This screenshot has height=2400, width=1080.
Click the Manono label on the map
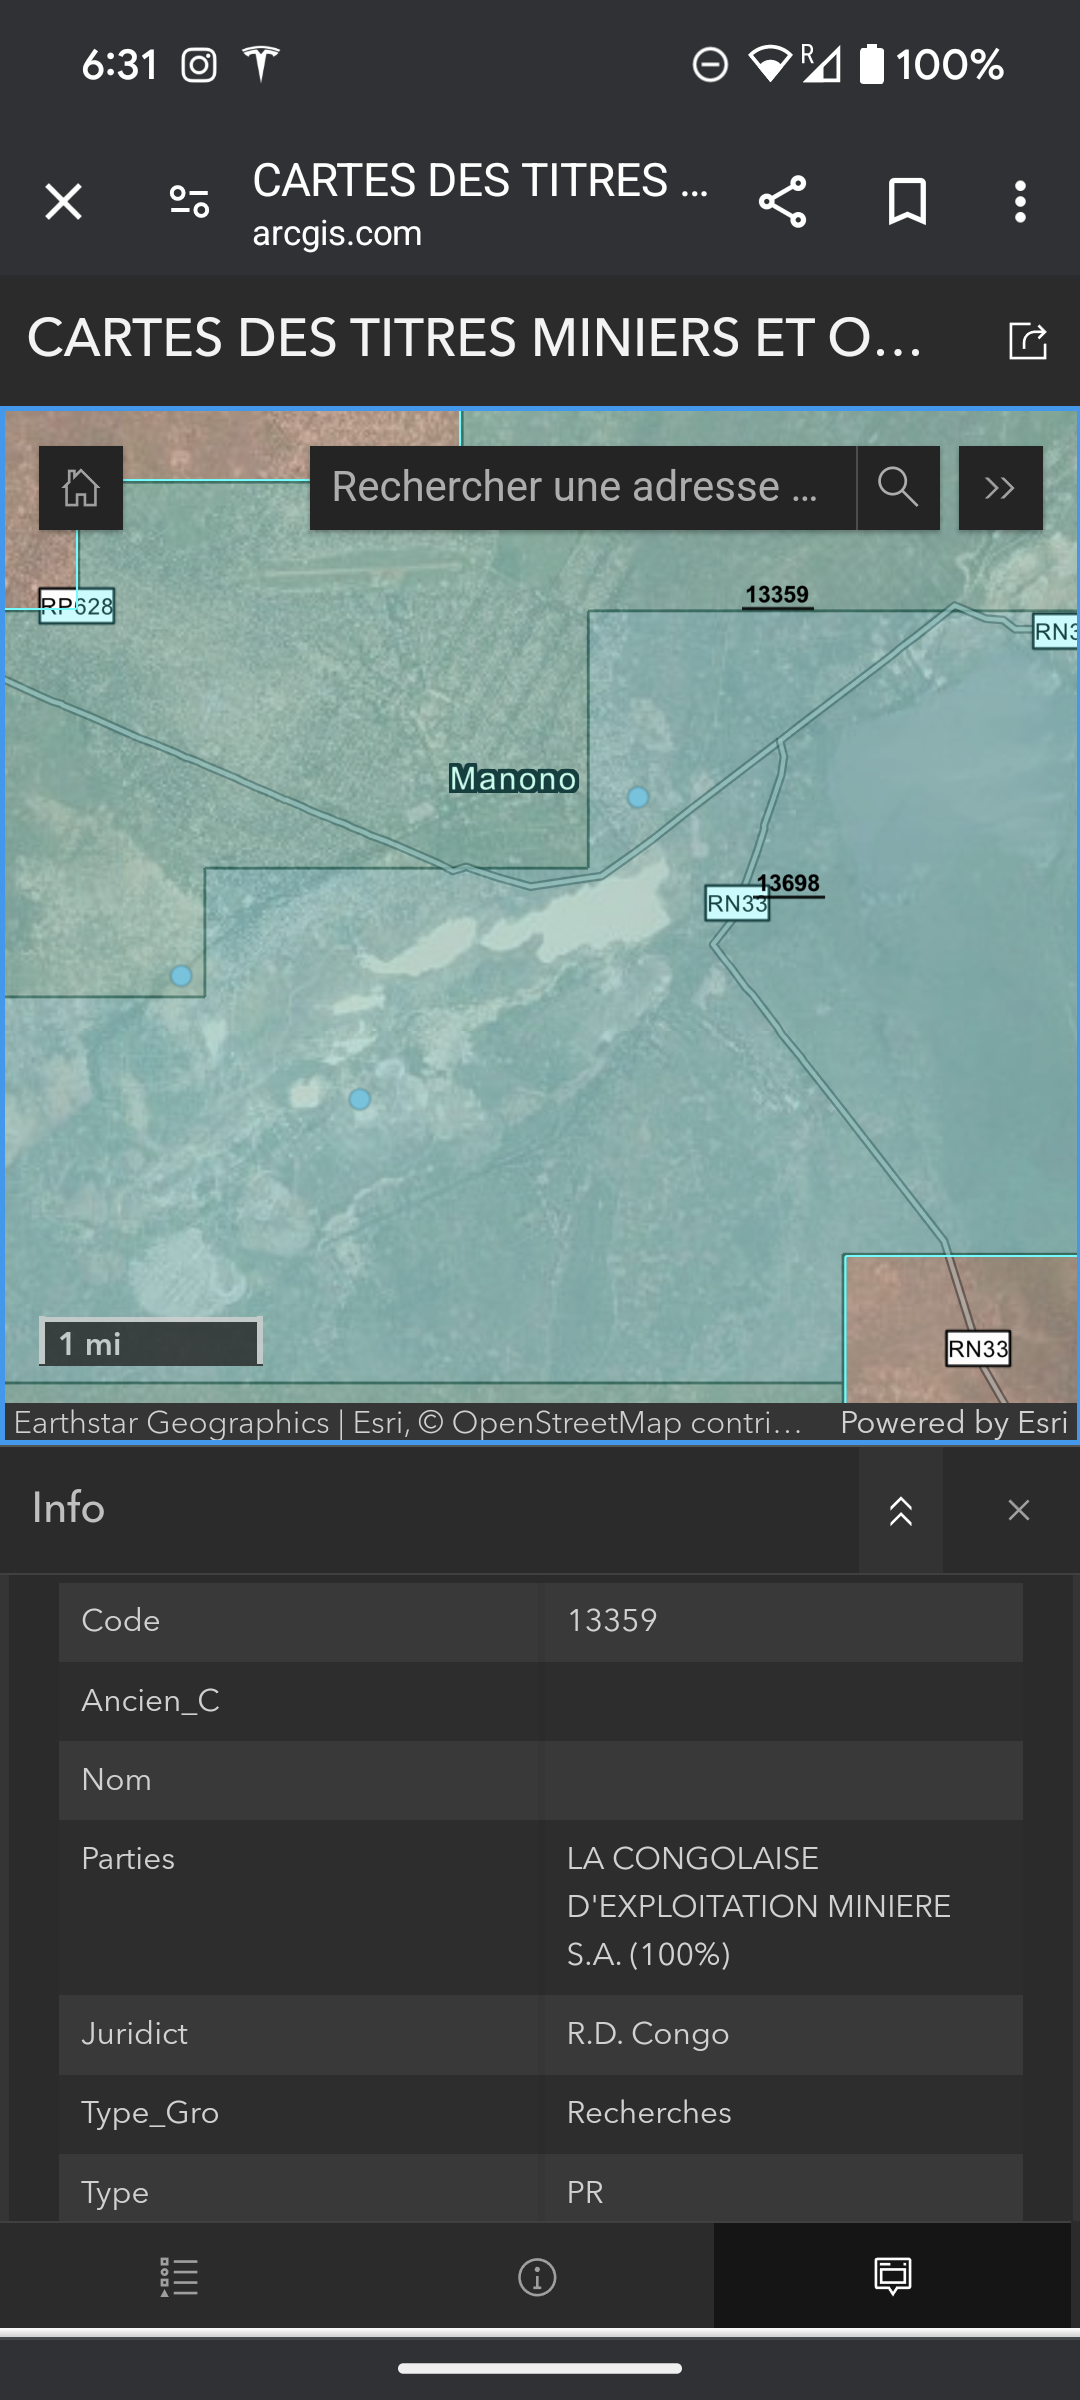[x=513, y=778]
